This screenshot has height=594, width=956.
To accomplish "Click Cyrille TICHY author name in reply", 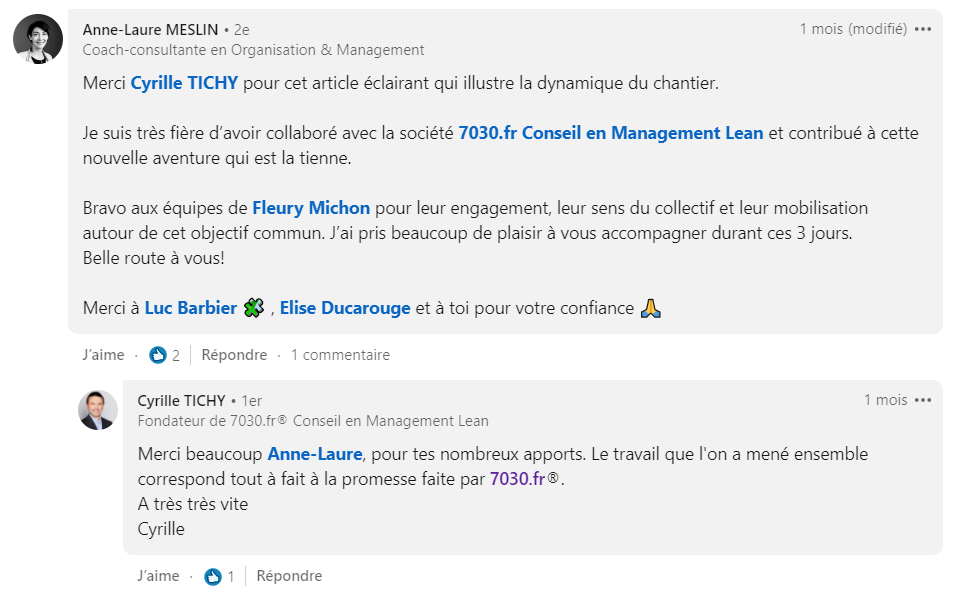I will (x=181, y=401).
